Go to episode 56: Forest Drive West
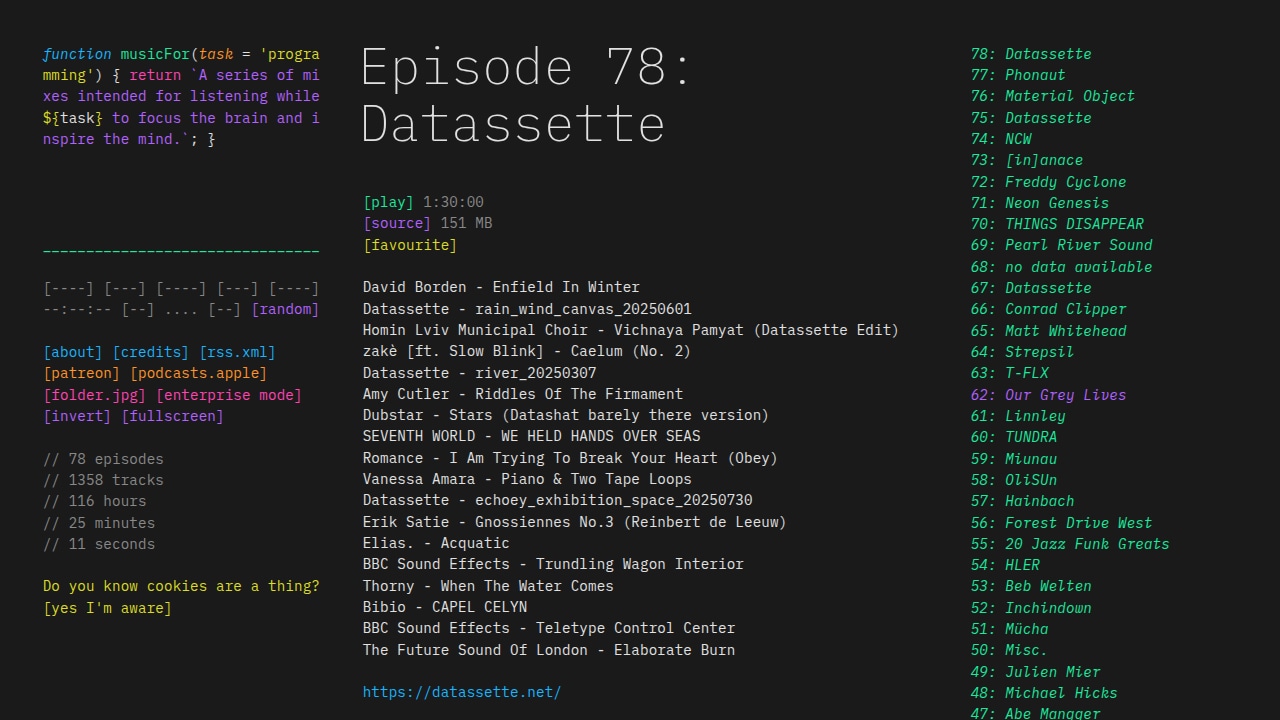 point(1061,523)
